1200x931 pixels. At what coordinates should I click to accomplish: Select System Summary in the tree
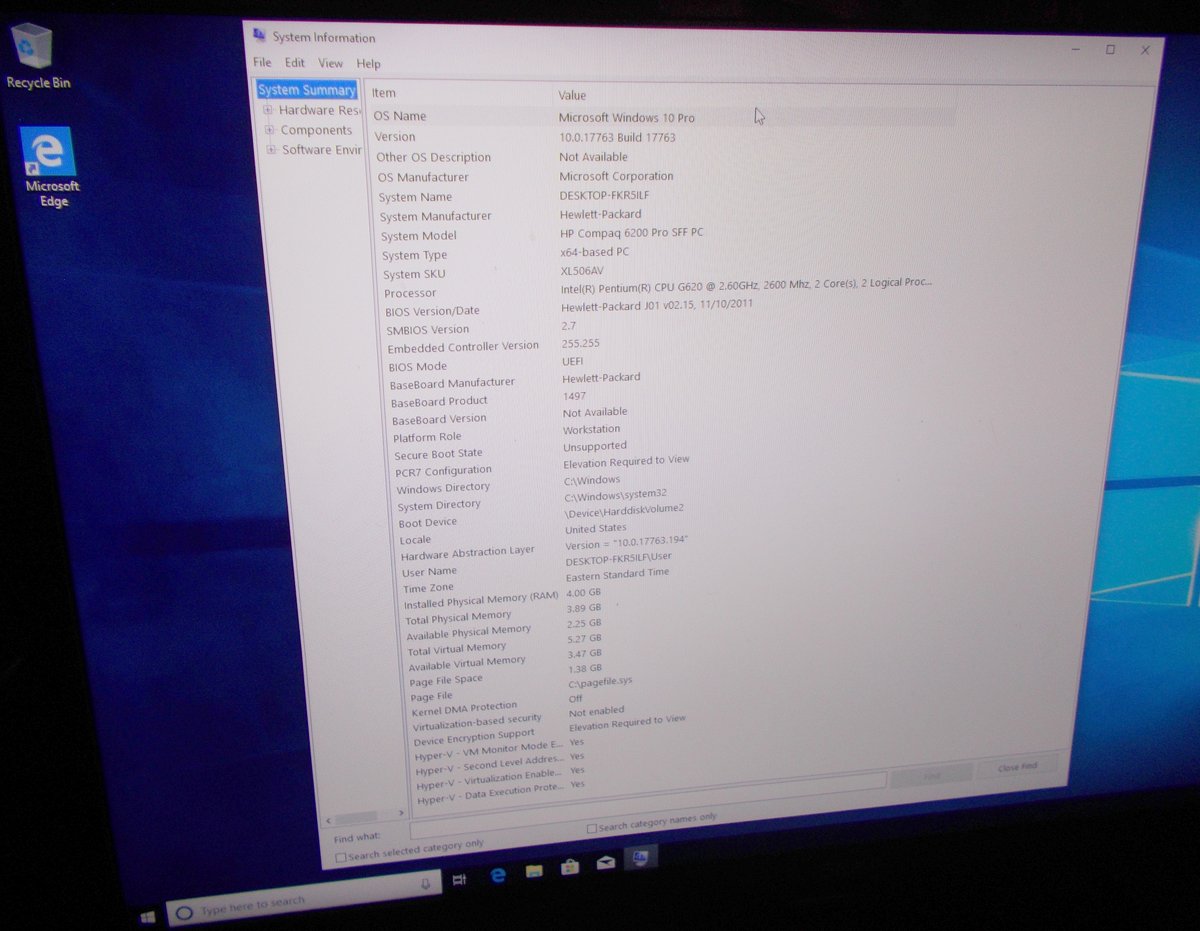click(306, 90)
